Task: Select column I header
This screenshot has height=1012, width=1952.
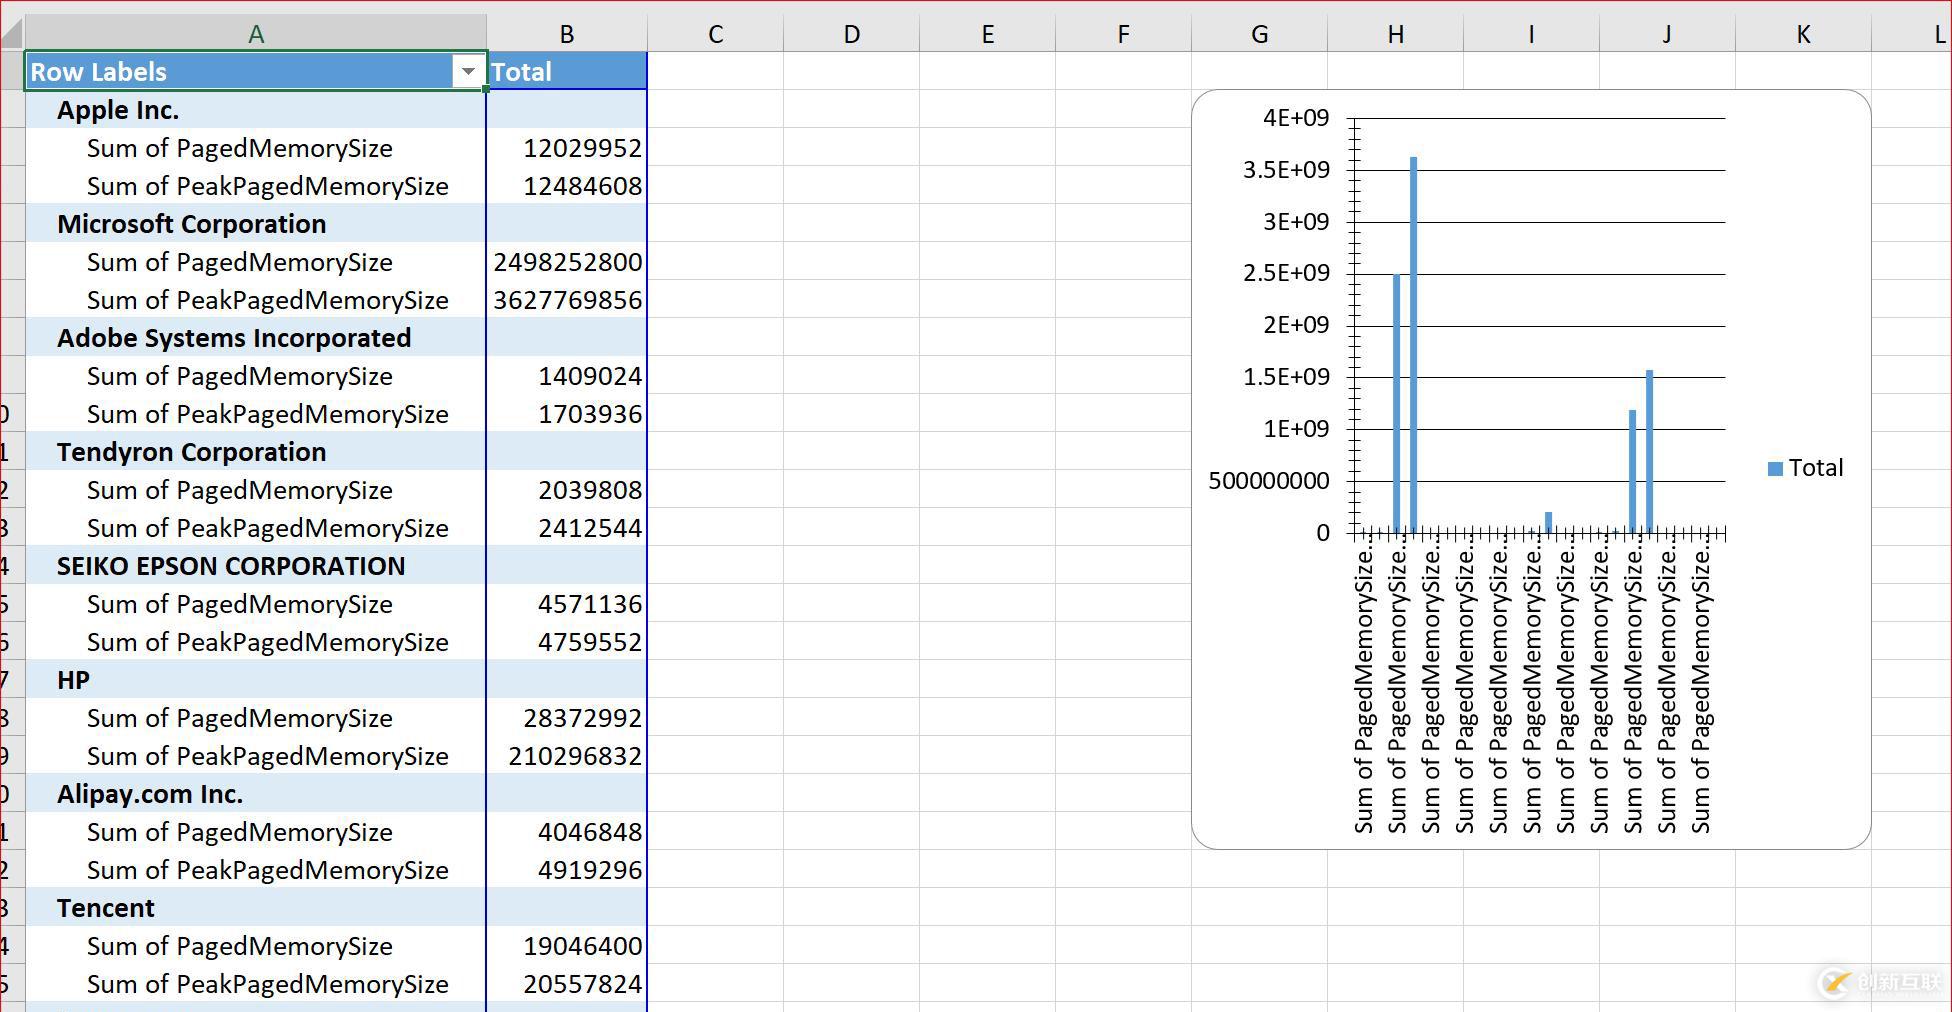Action: pos(1532,34)
